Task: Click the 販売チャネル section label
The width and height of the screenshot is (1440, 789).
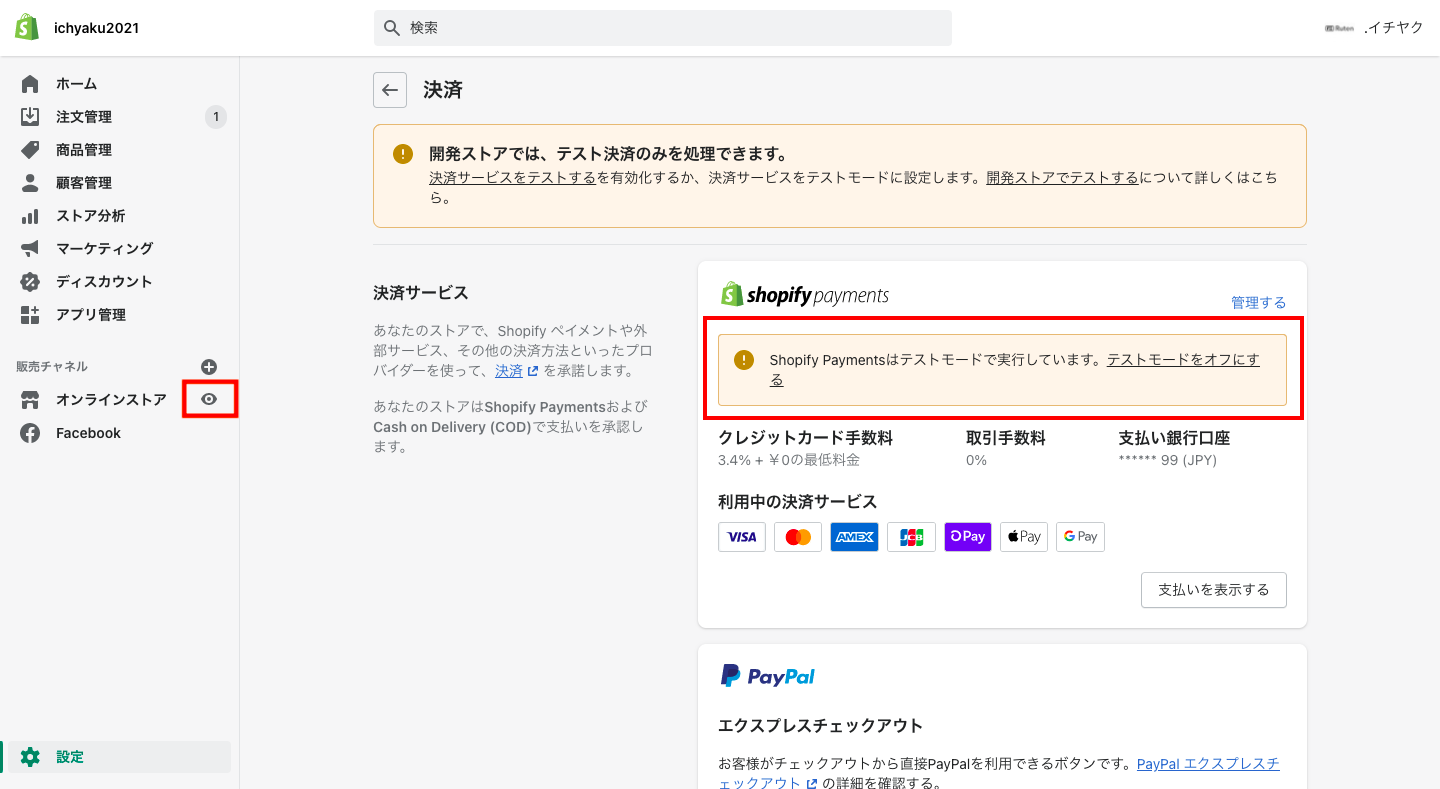Action: [52, 367]
